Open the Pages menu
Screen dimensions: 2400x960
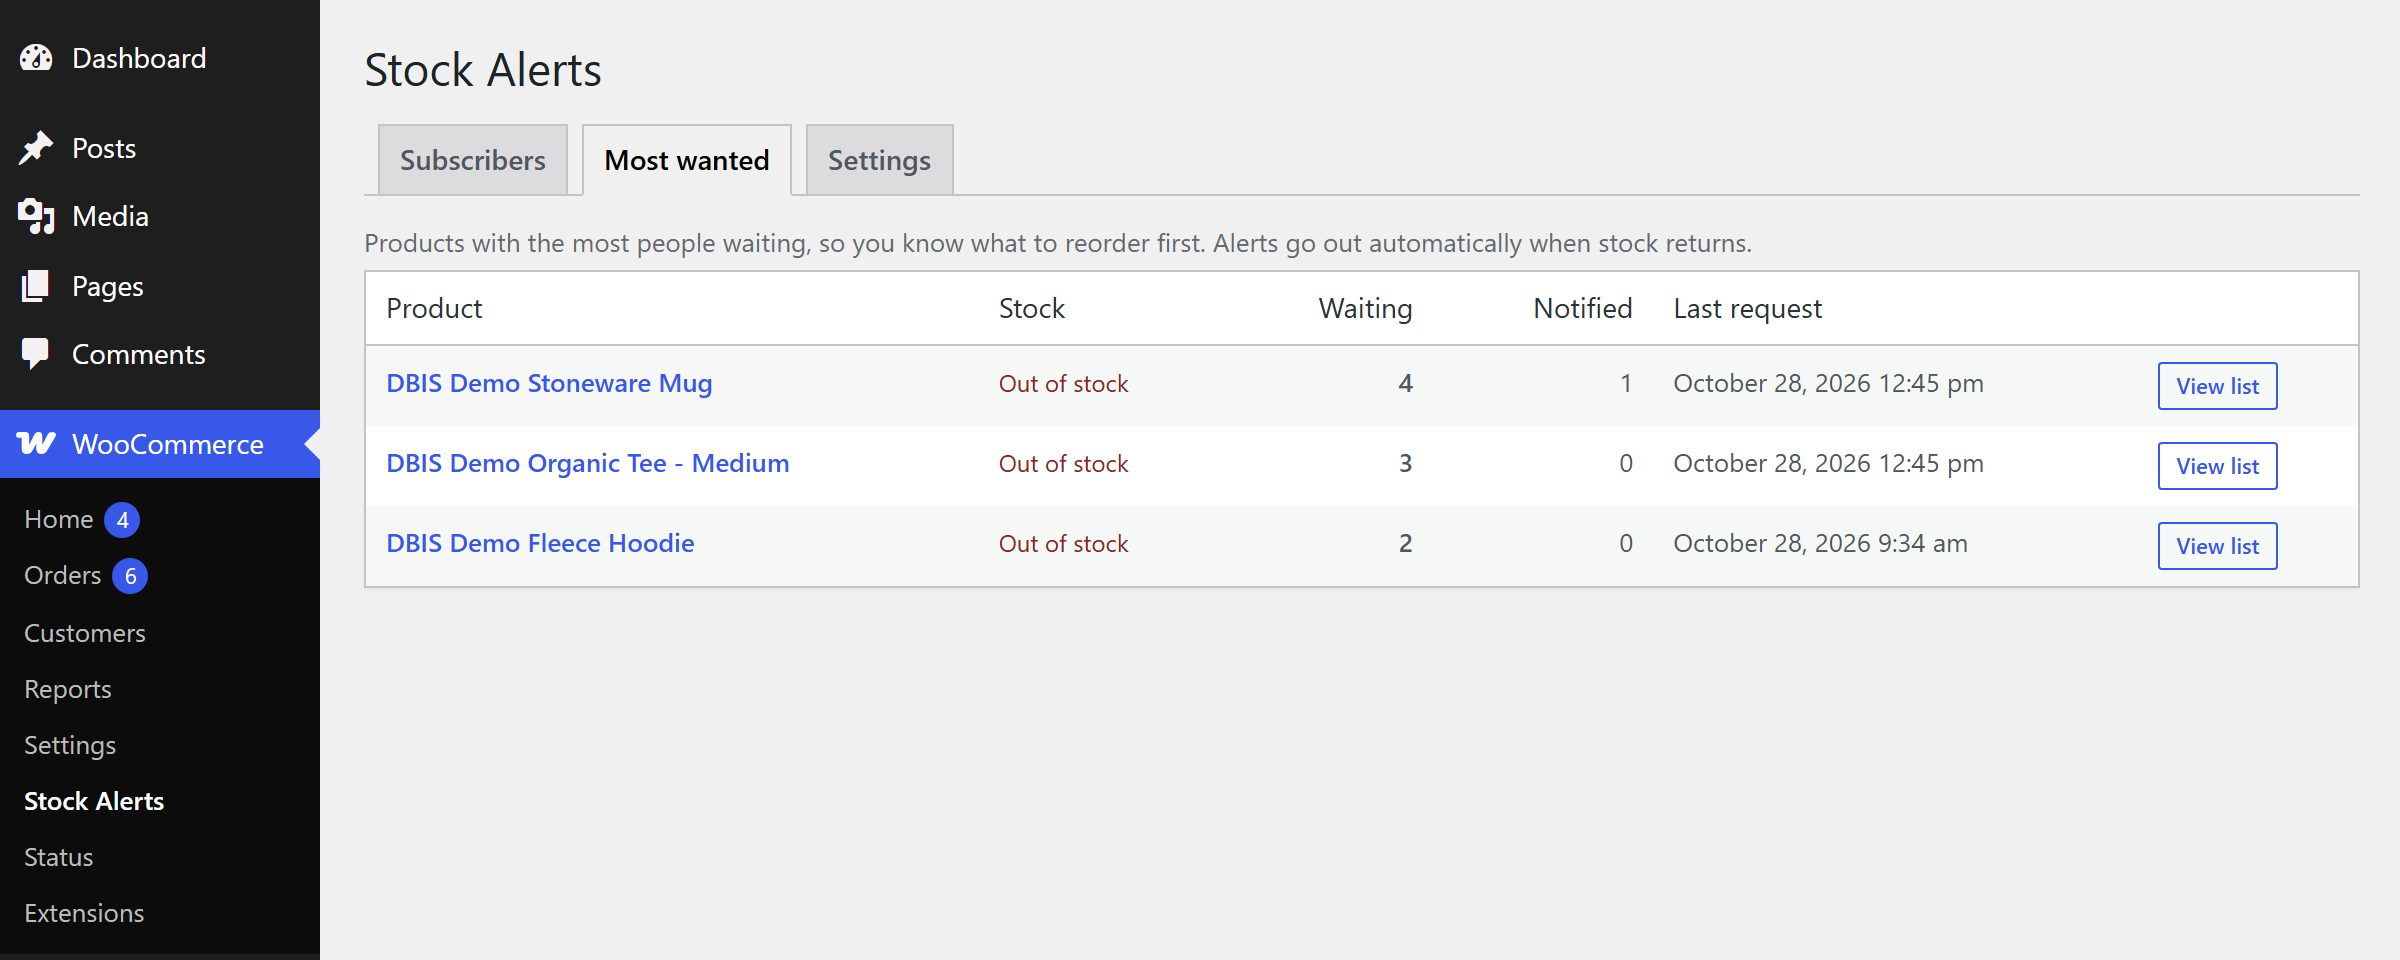coord(108,287)
